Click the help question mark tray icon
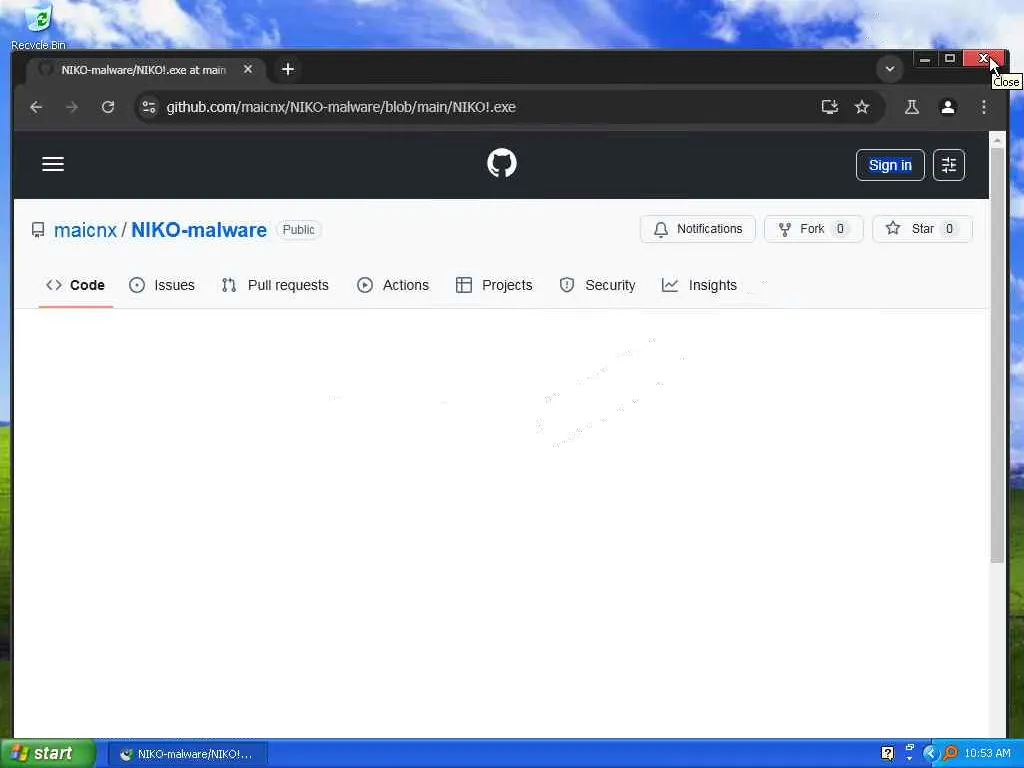The image size is (1024, 768). [x=887, y=753]
